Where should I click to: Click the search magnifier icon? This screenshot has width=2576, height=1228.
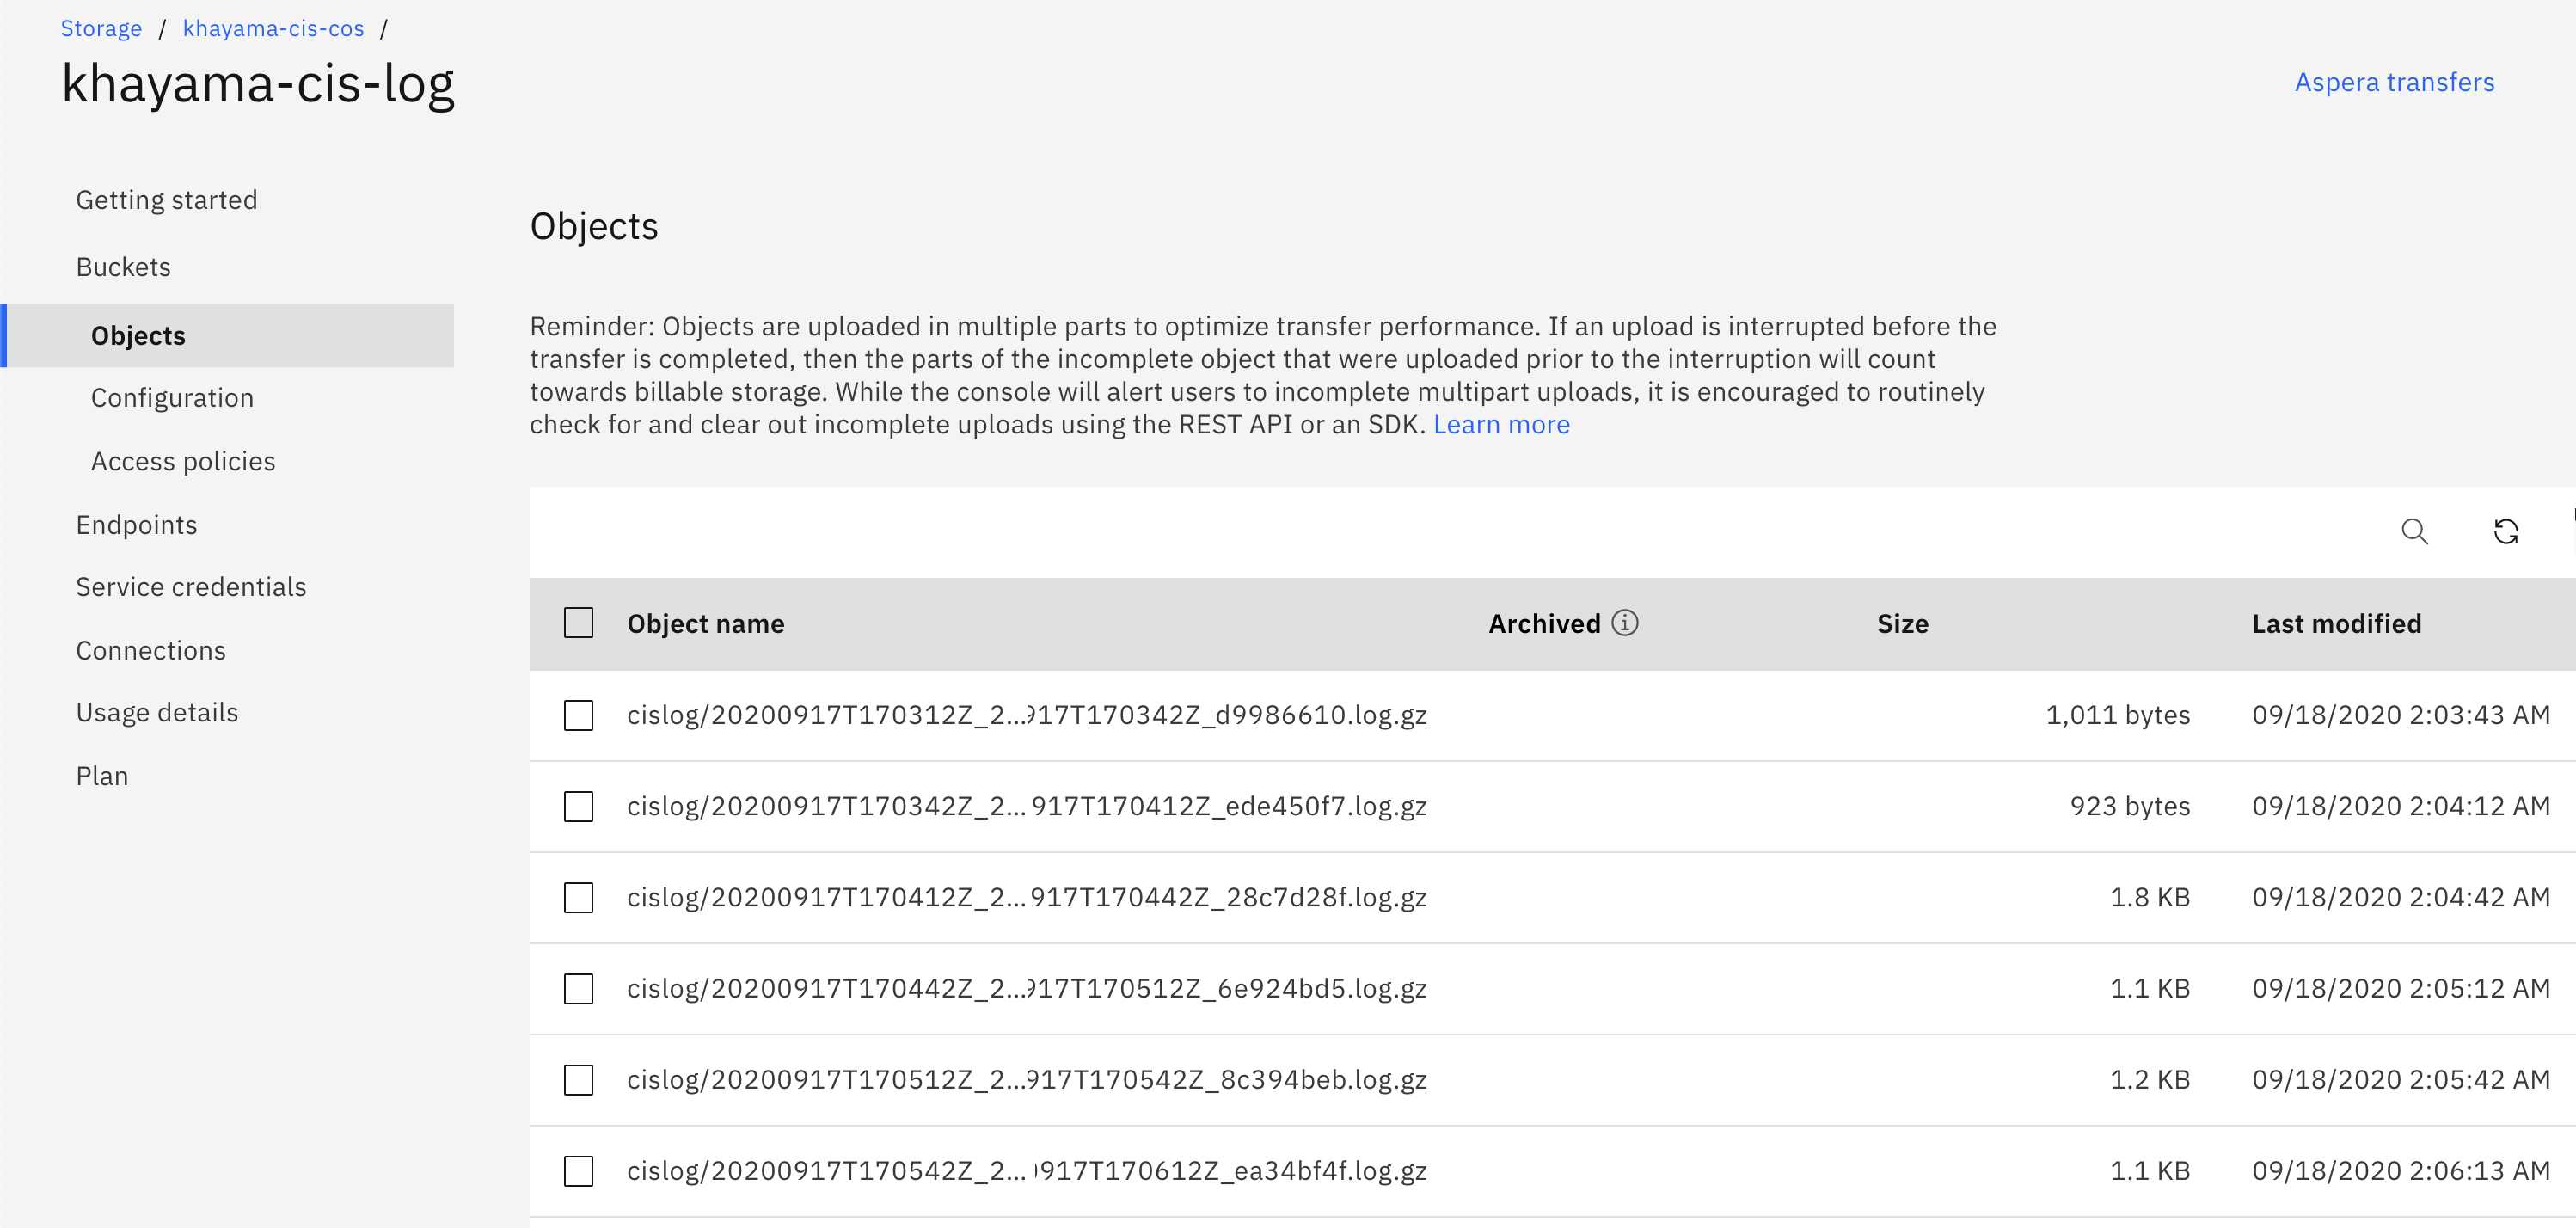tap(2414, 531)
